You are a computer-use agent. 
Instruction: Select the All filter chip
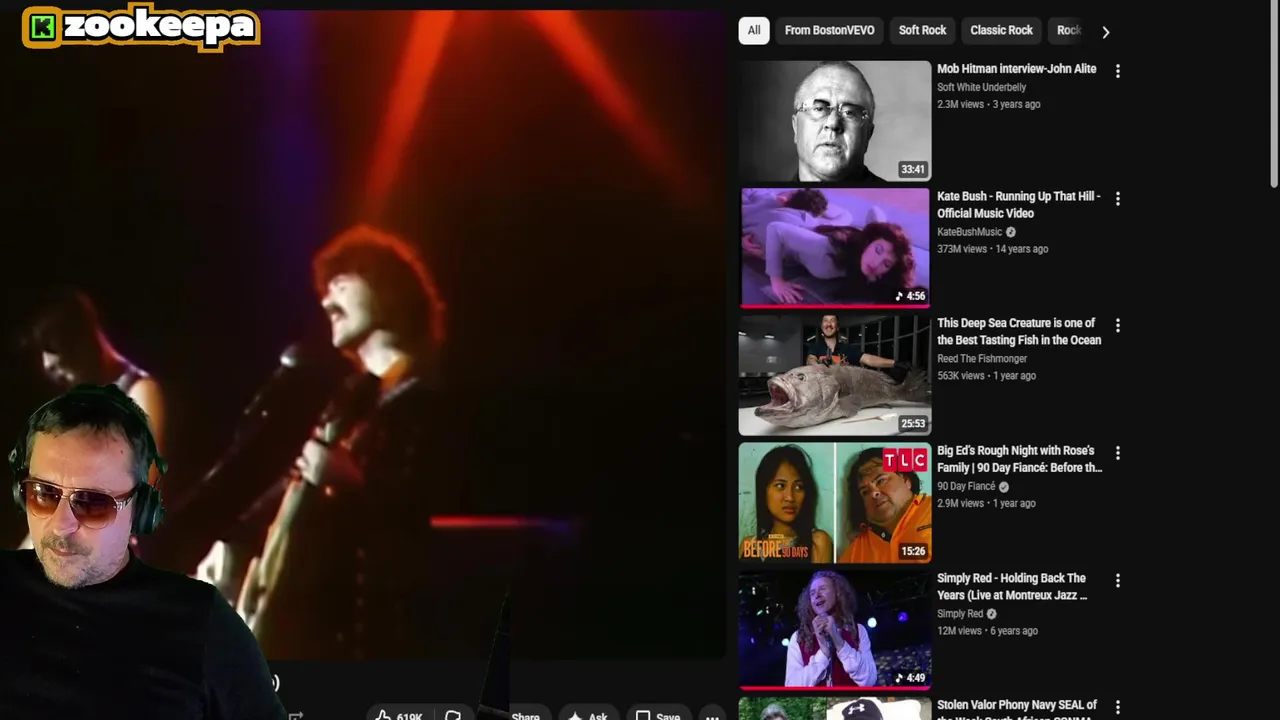754,30
